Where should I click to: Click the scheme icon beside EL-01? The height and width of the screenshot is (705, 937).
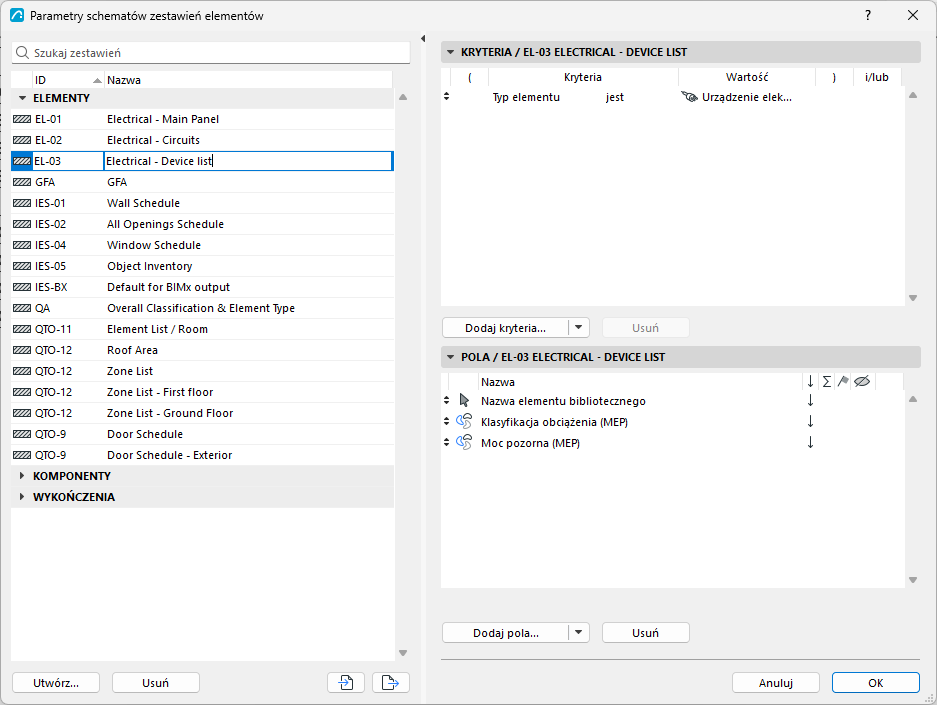coord(22,119)
